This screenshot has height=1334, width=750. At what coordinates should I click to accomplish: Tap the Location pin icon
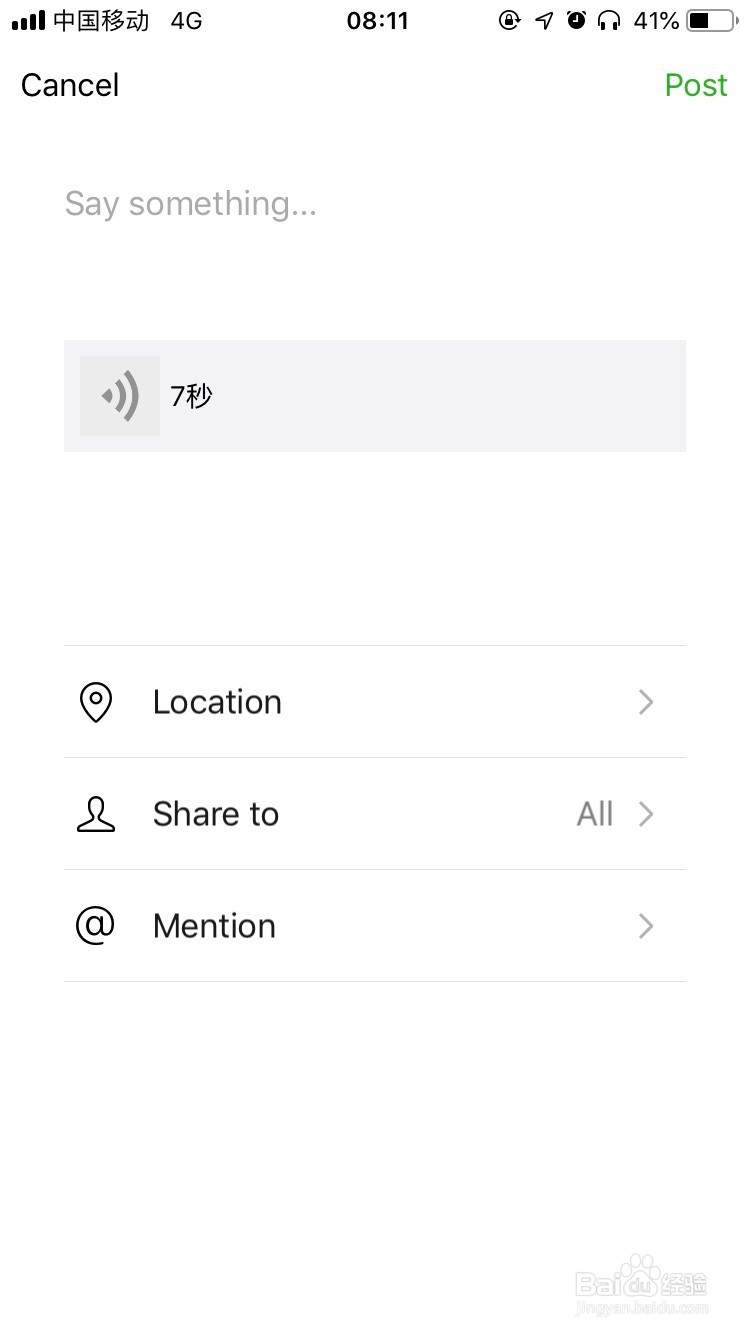pos(96,702)
